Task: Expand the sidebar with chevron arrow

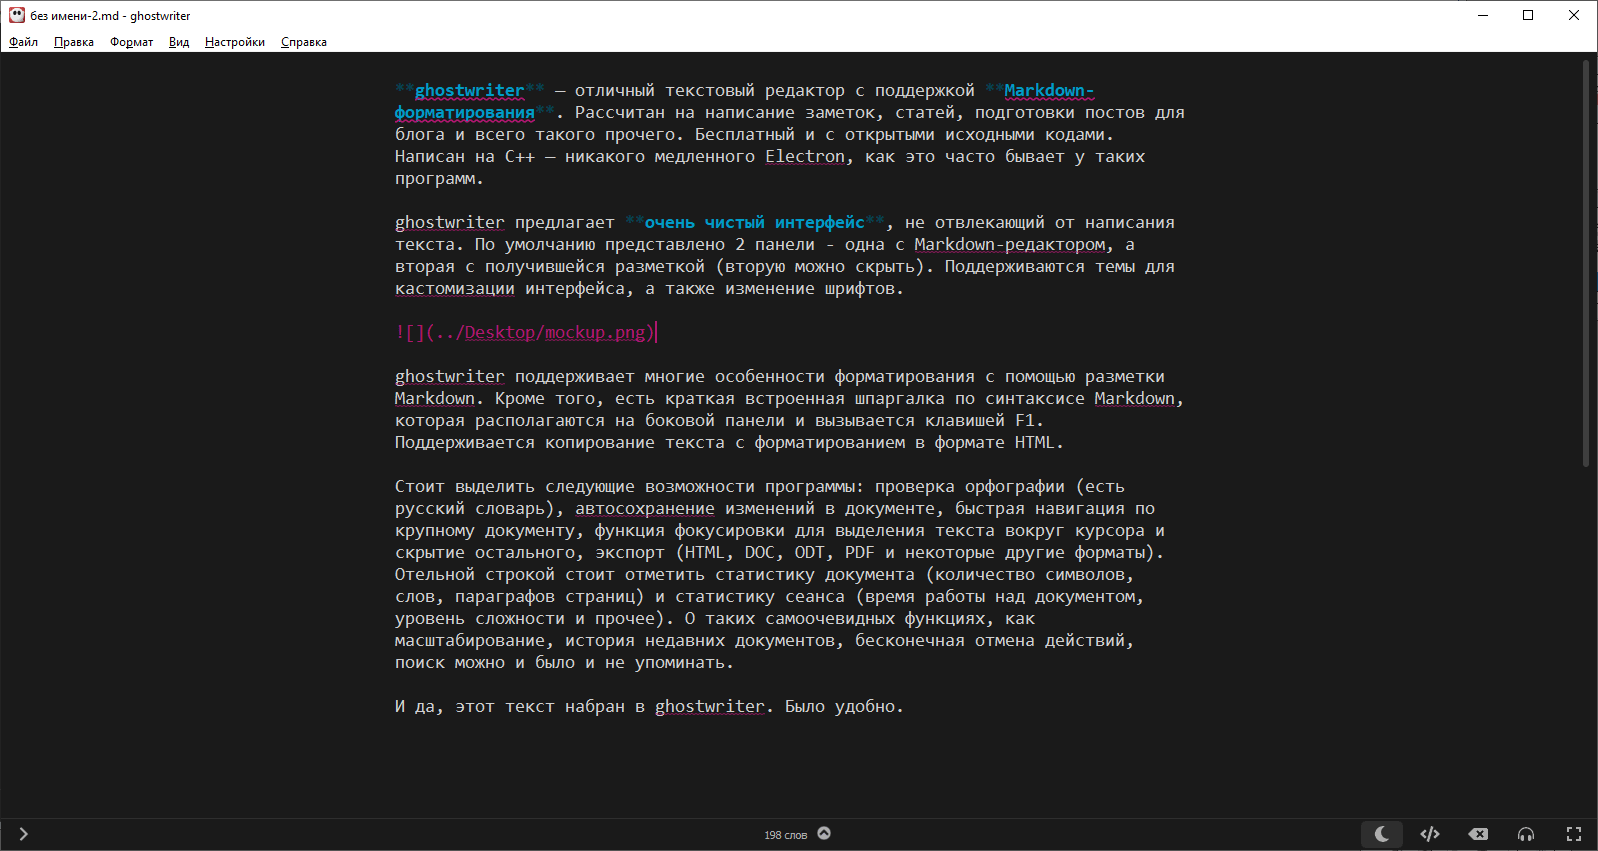Action: 23,834
